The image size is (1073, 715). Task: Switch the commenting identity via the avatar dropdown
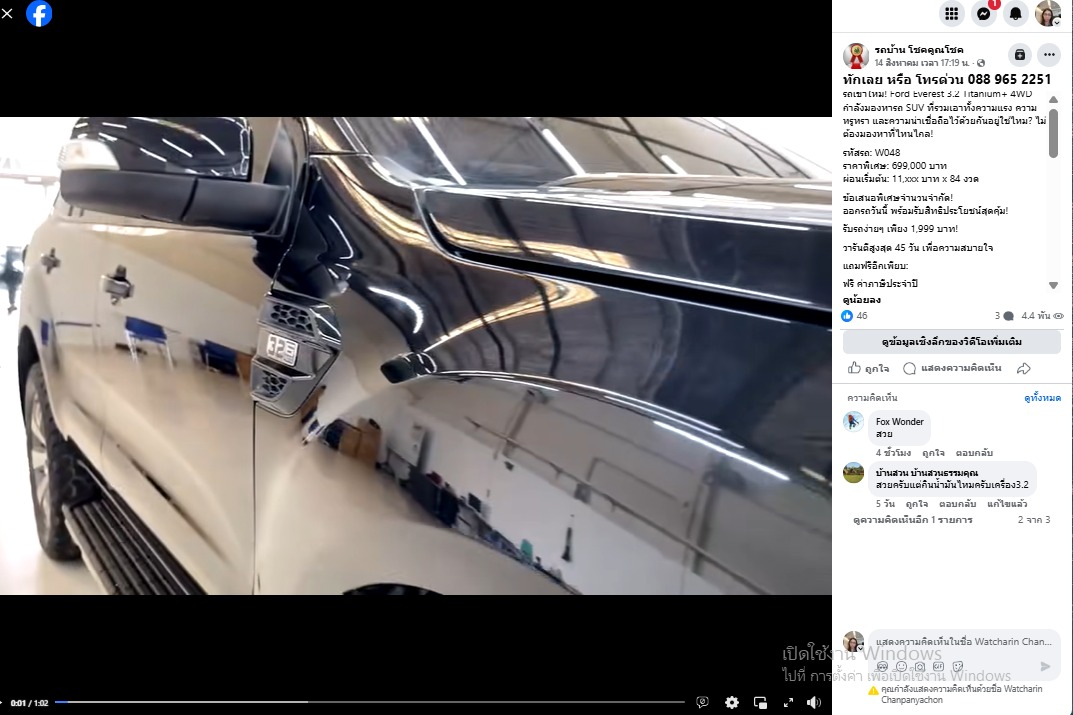tap(853, 642)
